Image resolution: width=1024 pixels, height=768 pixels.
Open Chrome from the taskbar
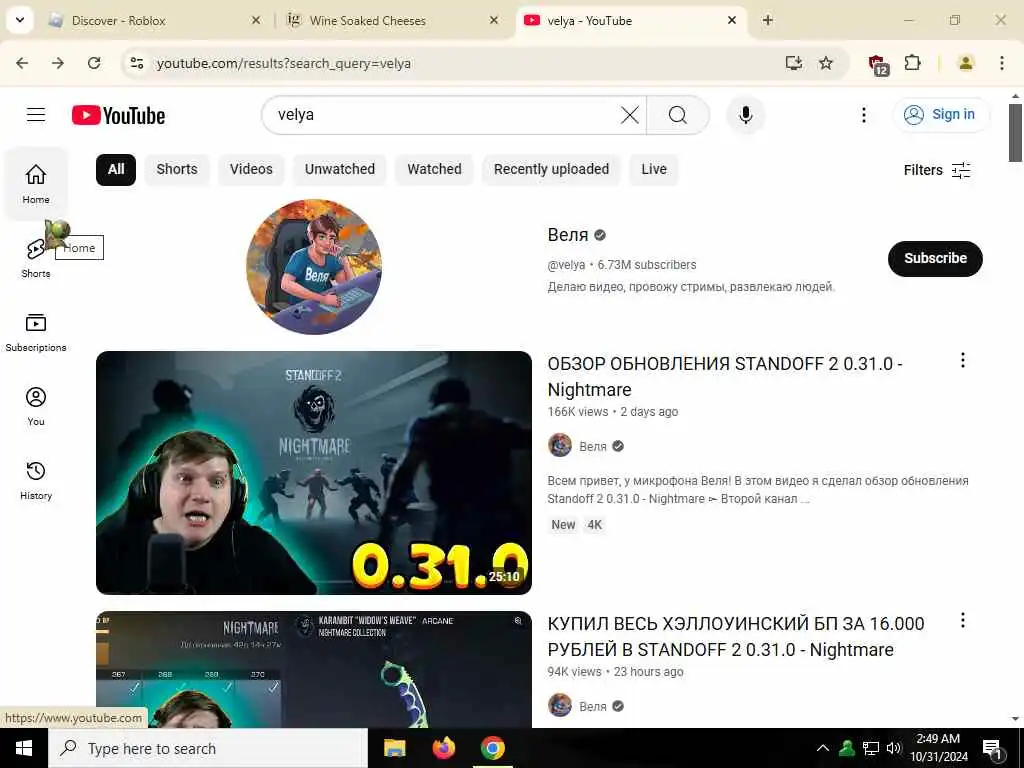click(x=492, y=748)
